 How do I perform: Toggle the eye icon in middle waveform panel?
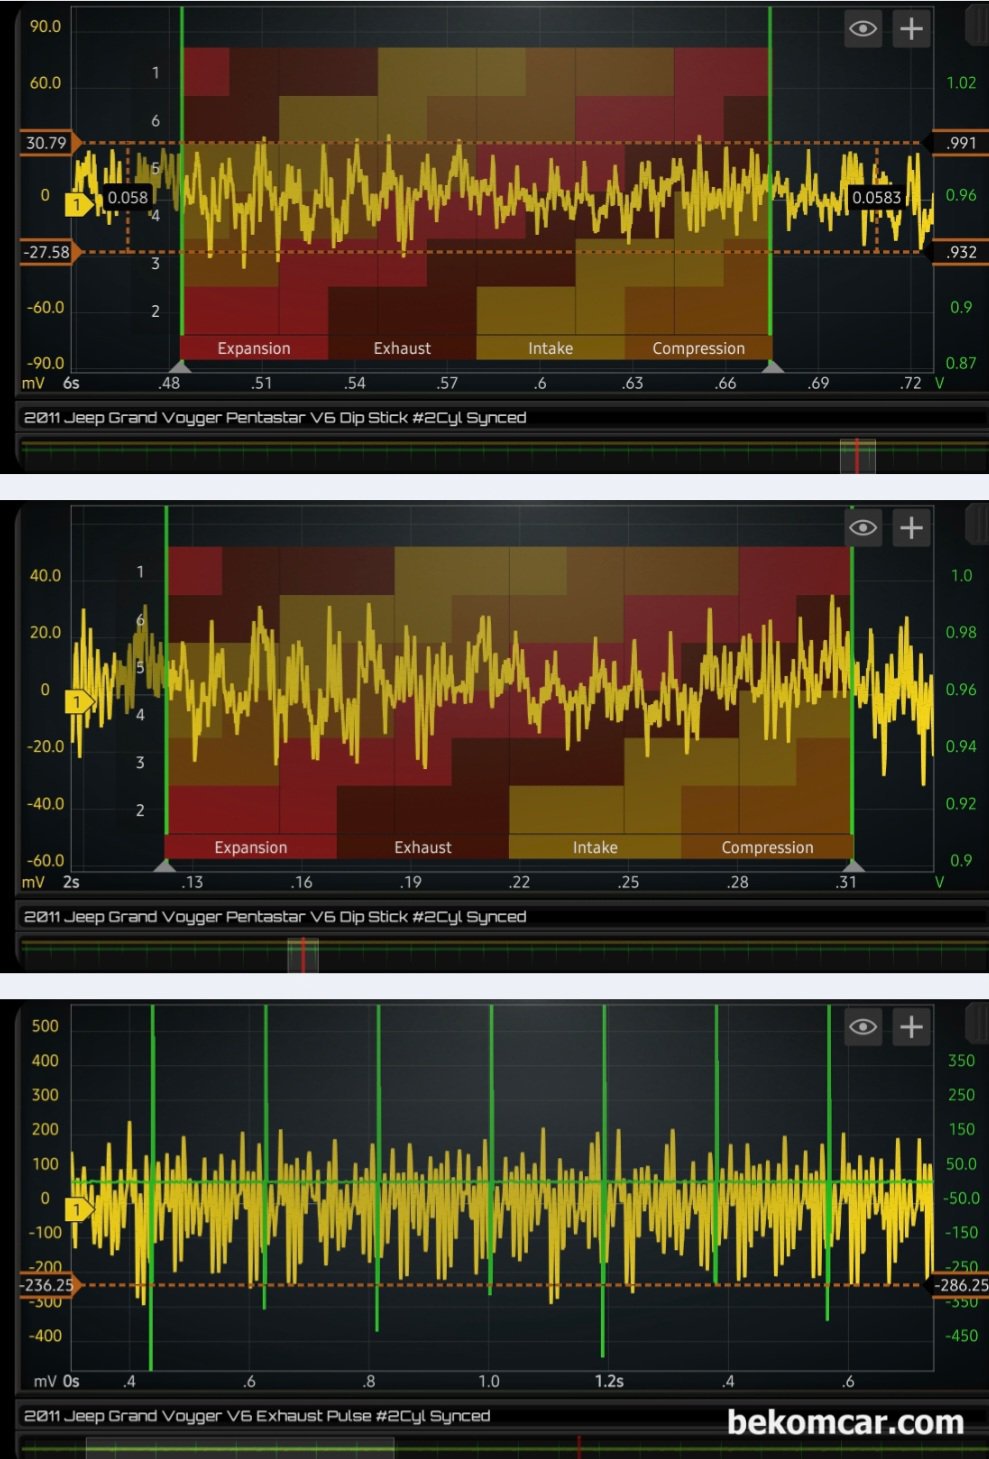(x=863, y=528)
